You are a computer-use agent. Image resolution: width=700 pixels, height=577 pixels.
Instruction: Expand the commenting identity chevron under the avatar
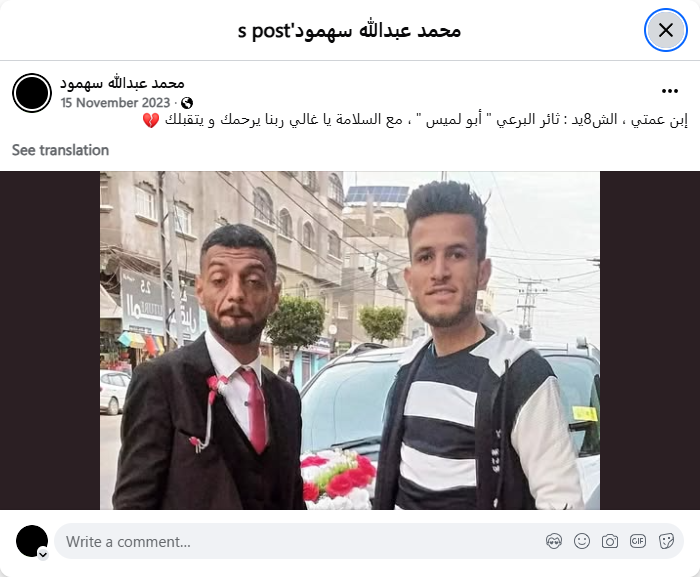click(x=43, y=554)
